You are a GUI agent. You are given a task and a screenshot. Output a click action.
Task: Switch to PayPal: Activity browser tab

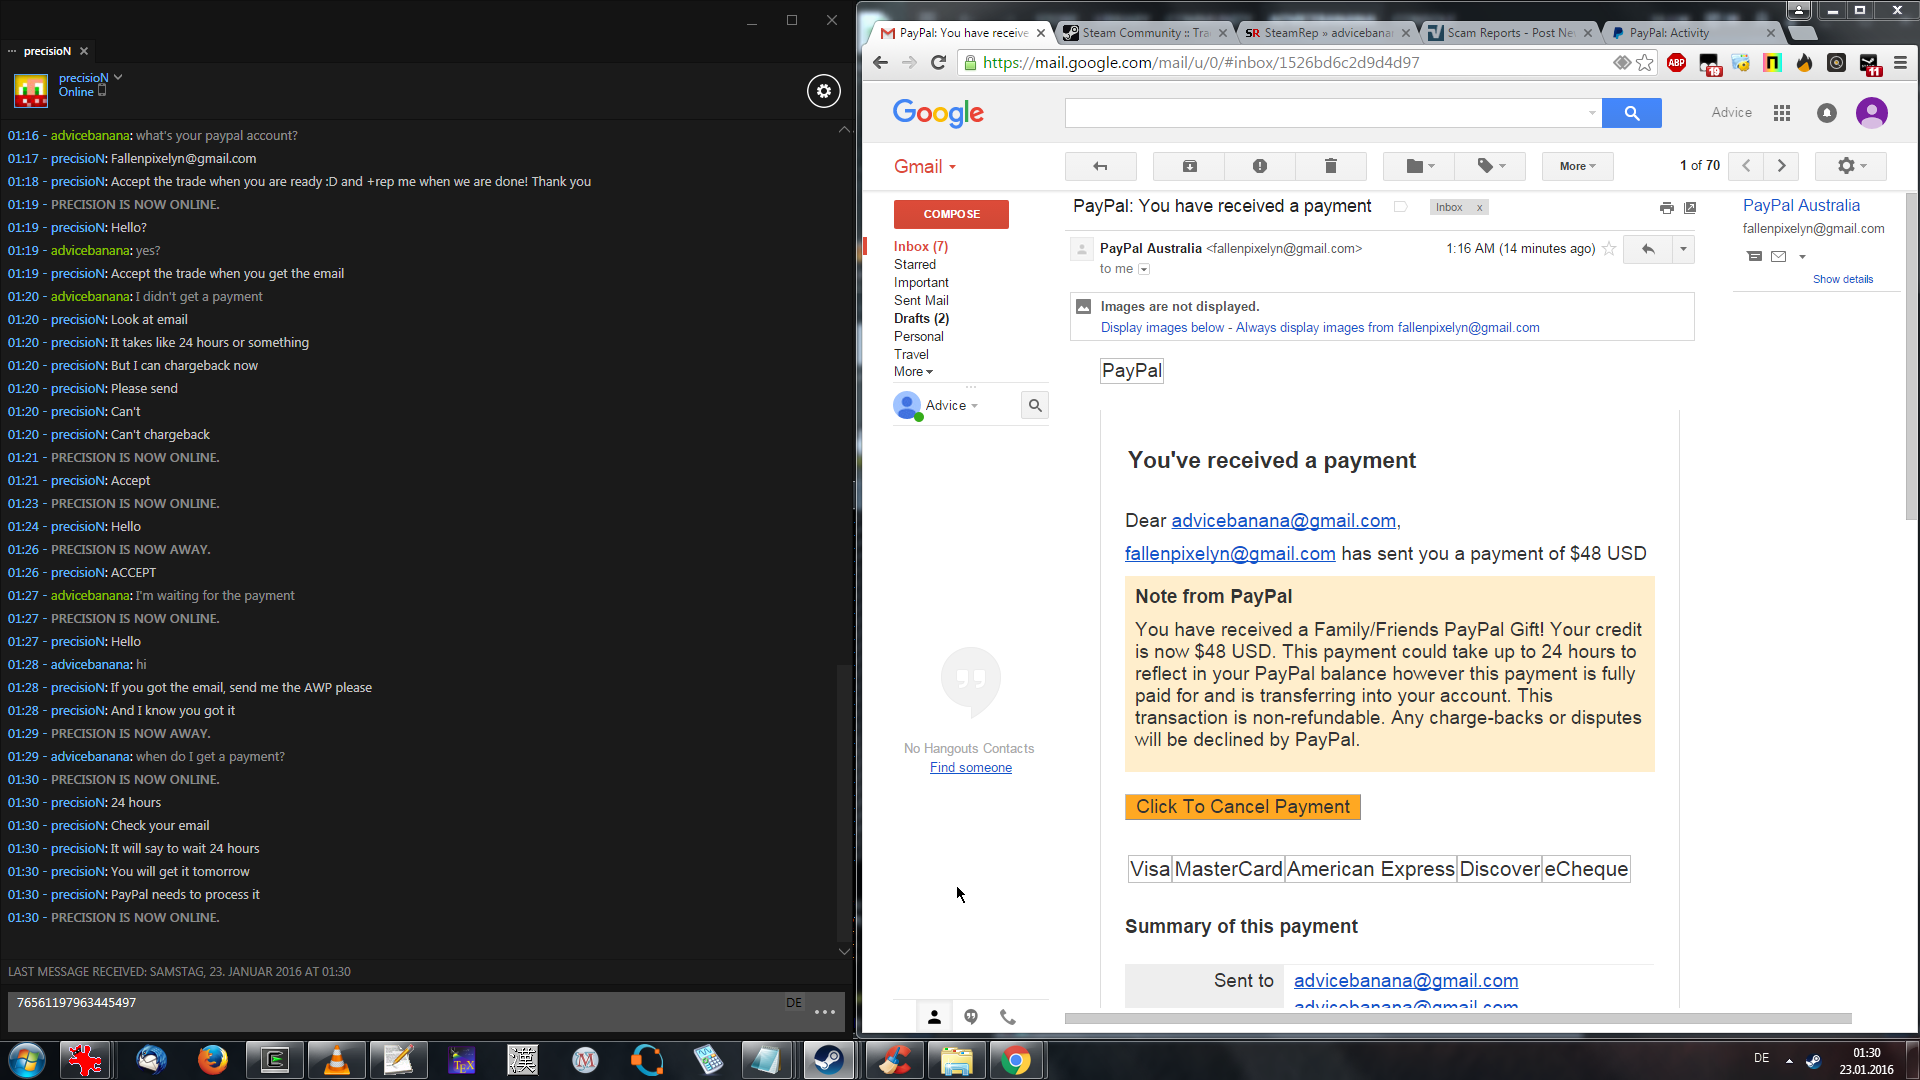tap(1668, 33)
